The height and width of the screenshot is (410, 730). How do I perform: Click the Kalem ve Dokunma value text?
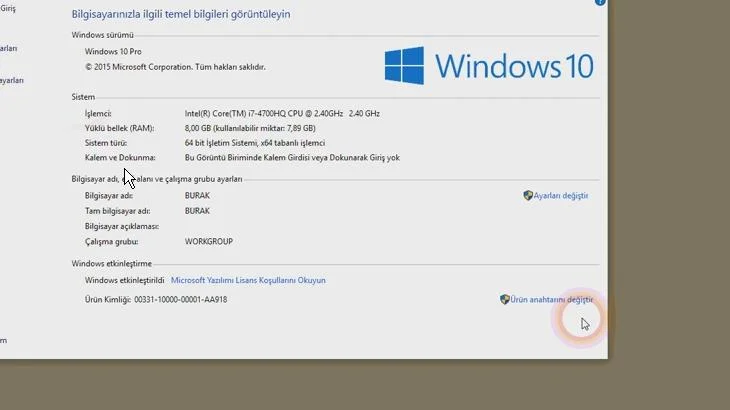pyautogui.click(x=292, y=158)
